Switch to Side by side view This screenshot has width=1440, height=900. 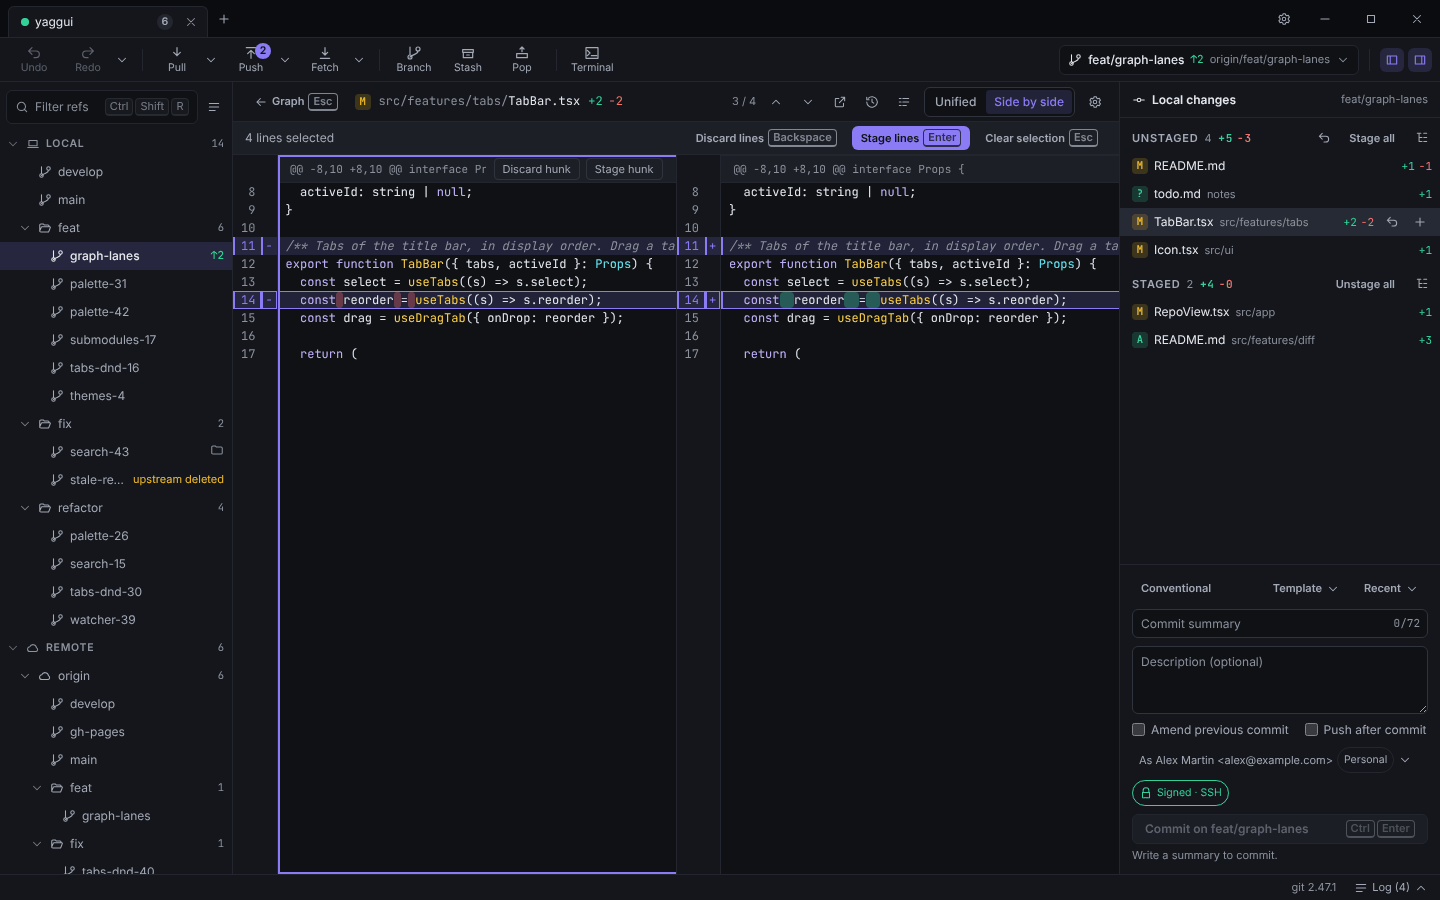coord(1029,102)
